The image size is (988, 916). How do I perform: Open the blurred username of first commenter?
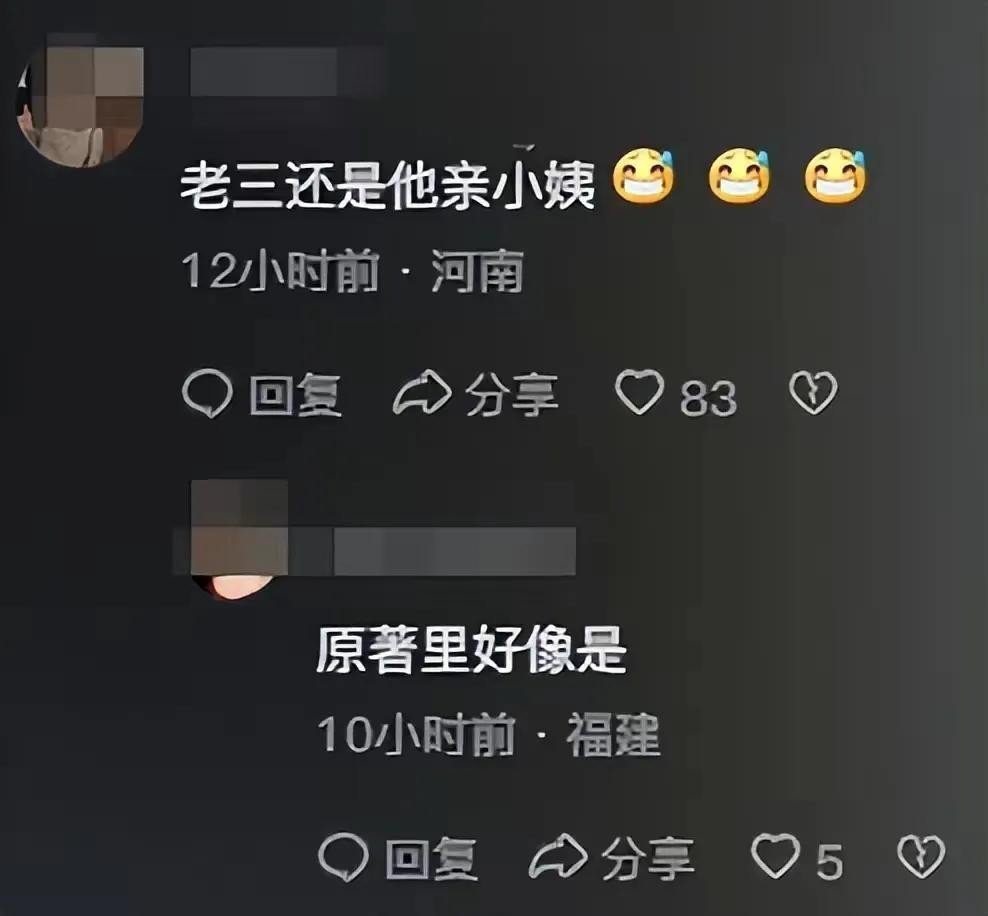[287, 71]
